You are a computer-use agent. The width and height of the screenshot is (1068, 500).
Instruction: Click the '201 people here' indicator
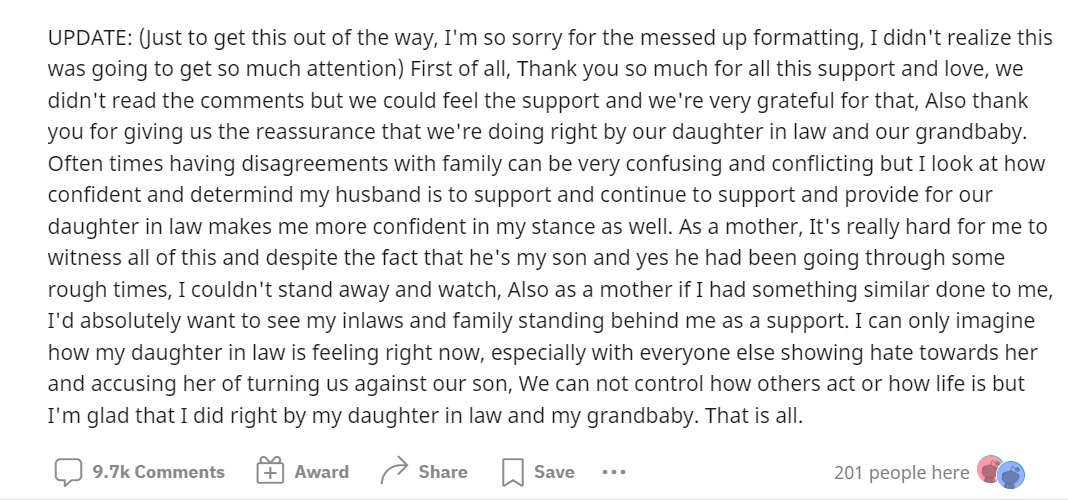[901, 473]
